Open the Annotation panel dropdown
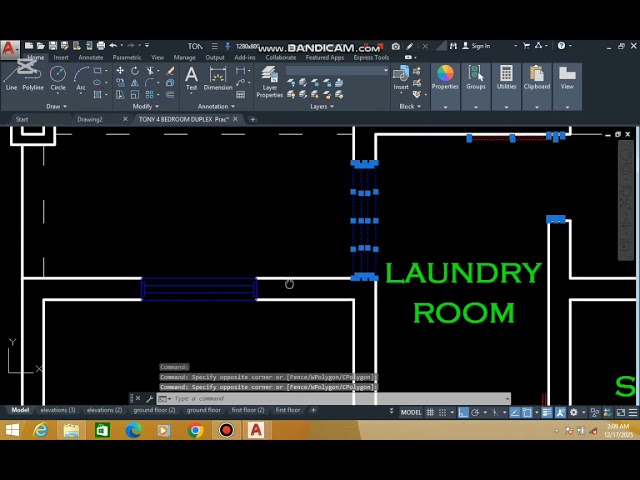The height and width of the screenshot is (480, 640). tap(215, 106)
